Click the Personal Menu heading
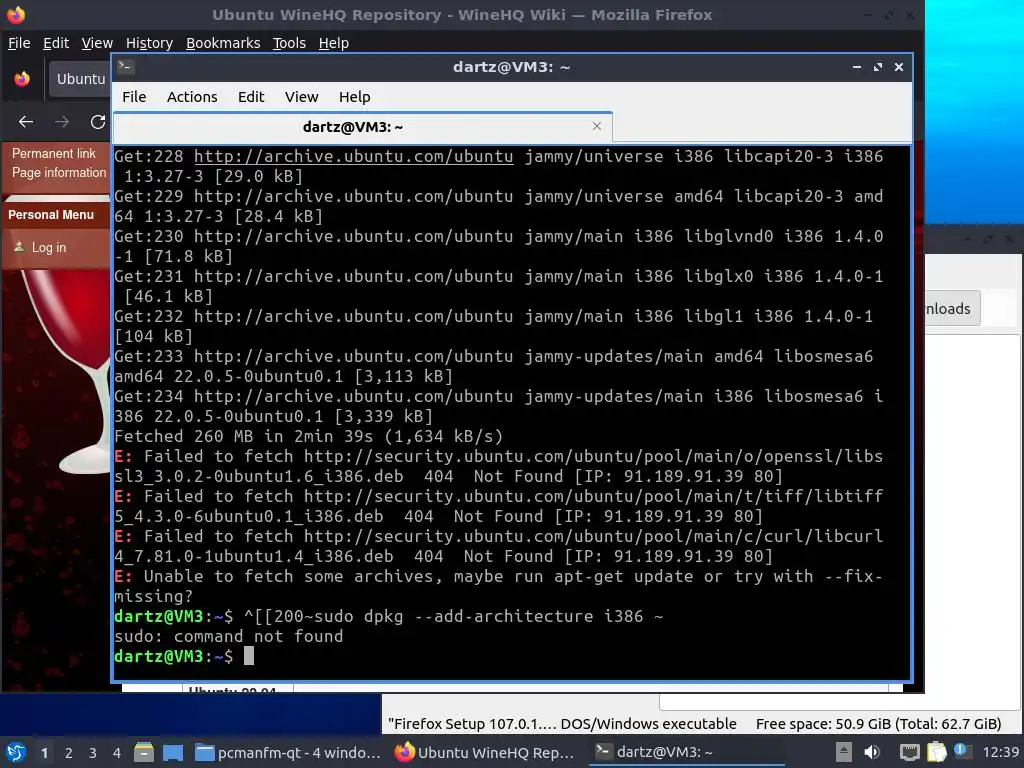This screenshot has height=768, width=1024. (x=51, y=215)
